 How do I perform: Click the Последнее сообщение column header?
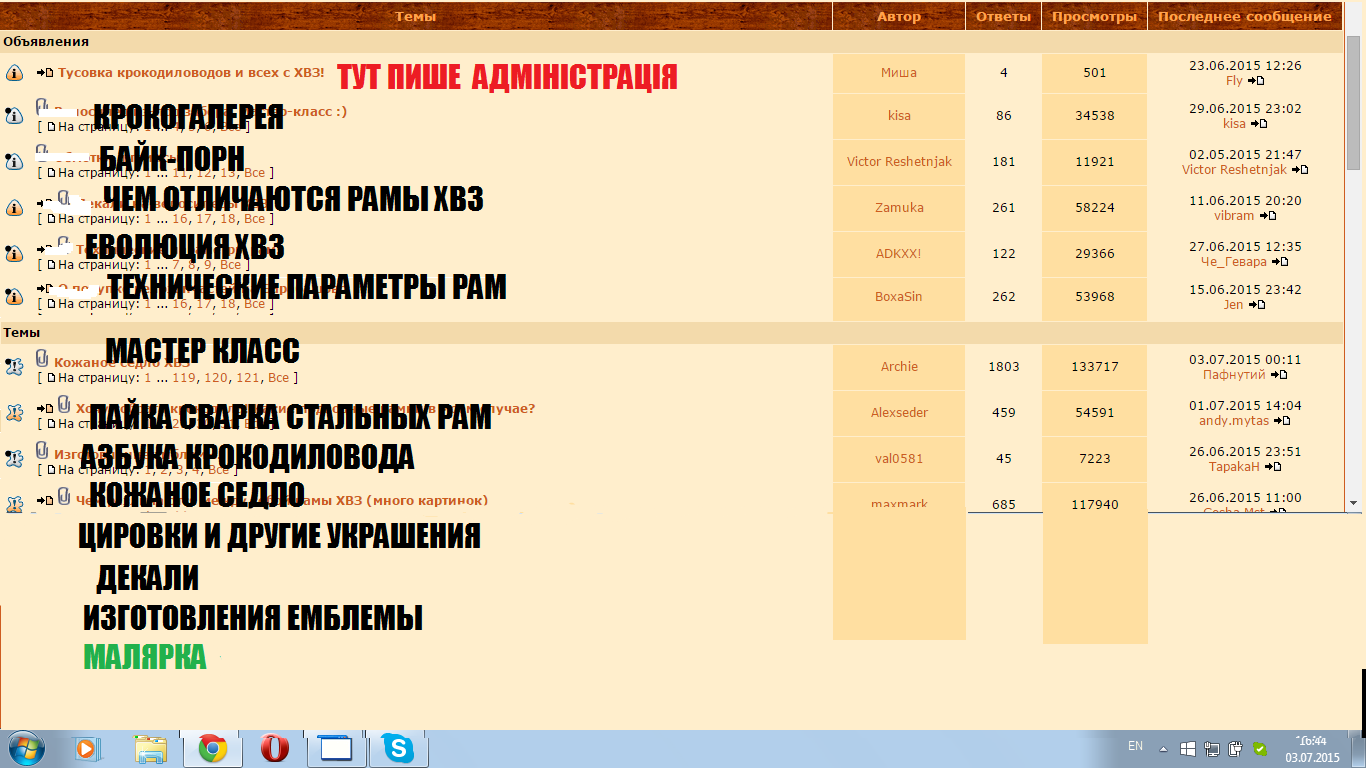click(x=1245, y=16)
